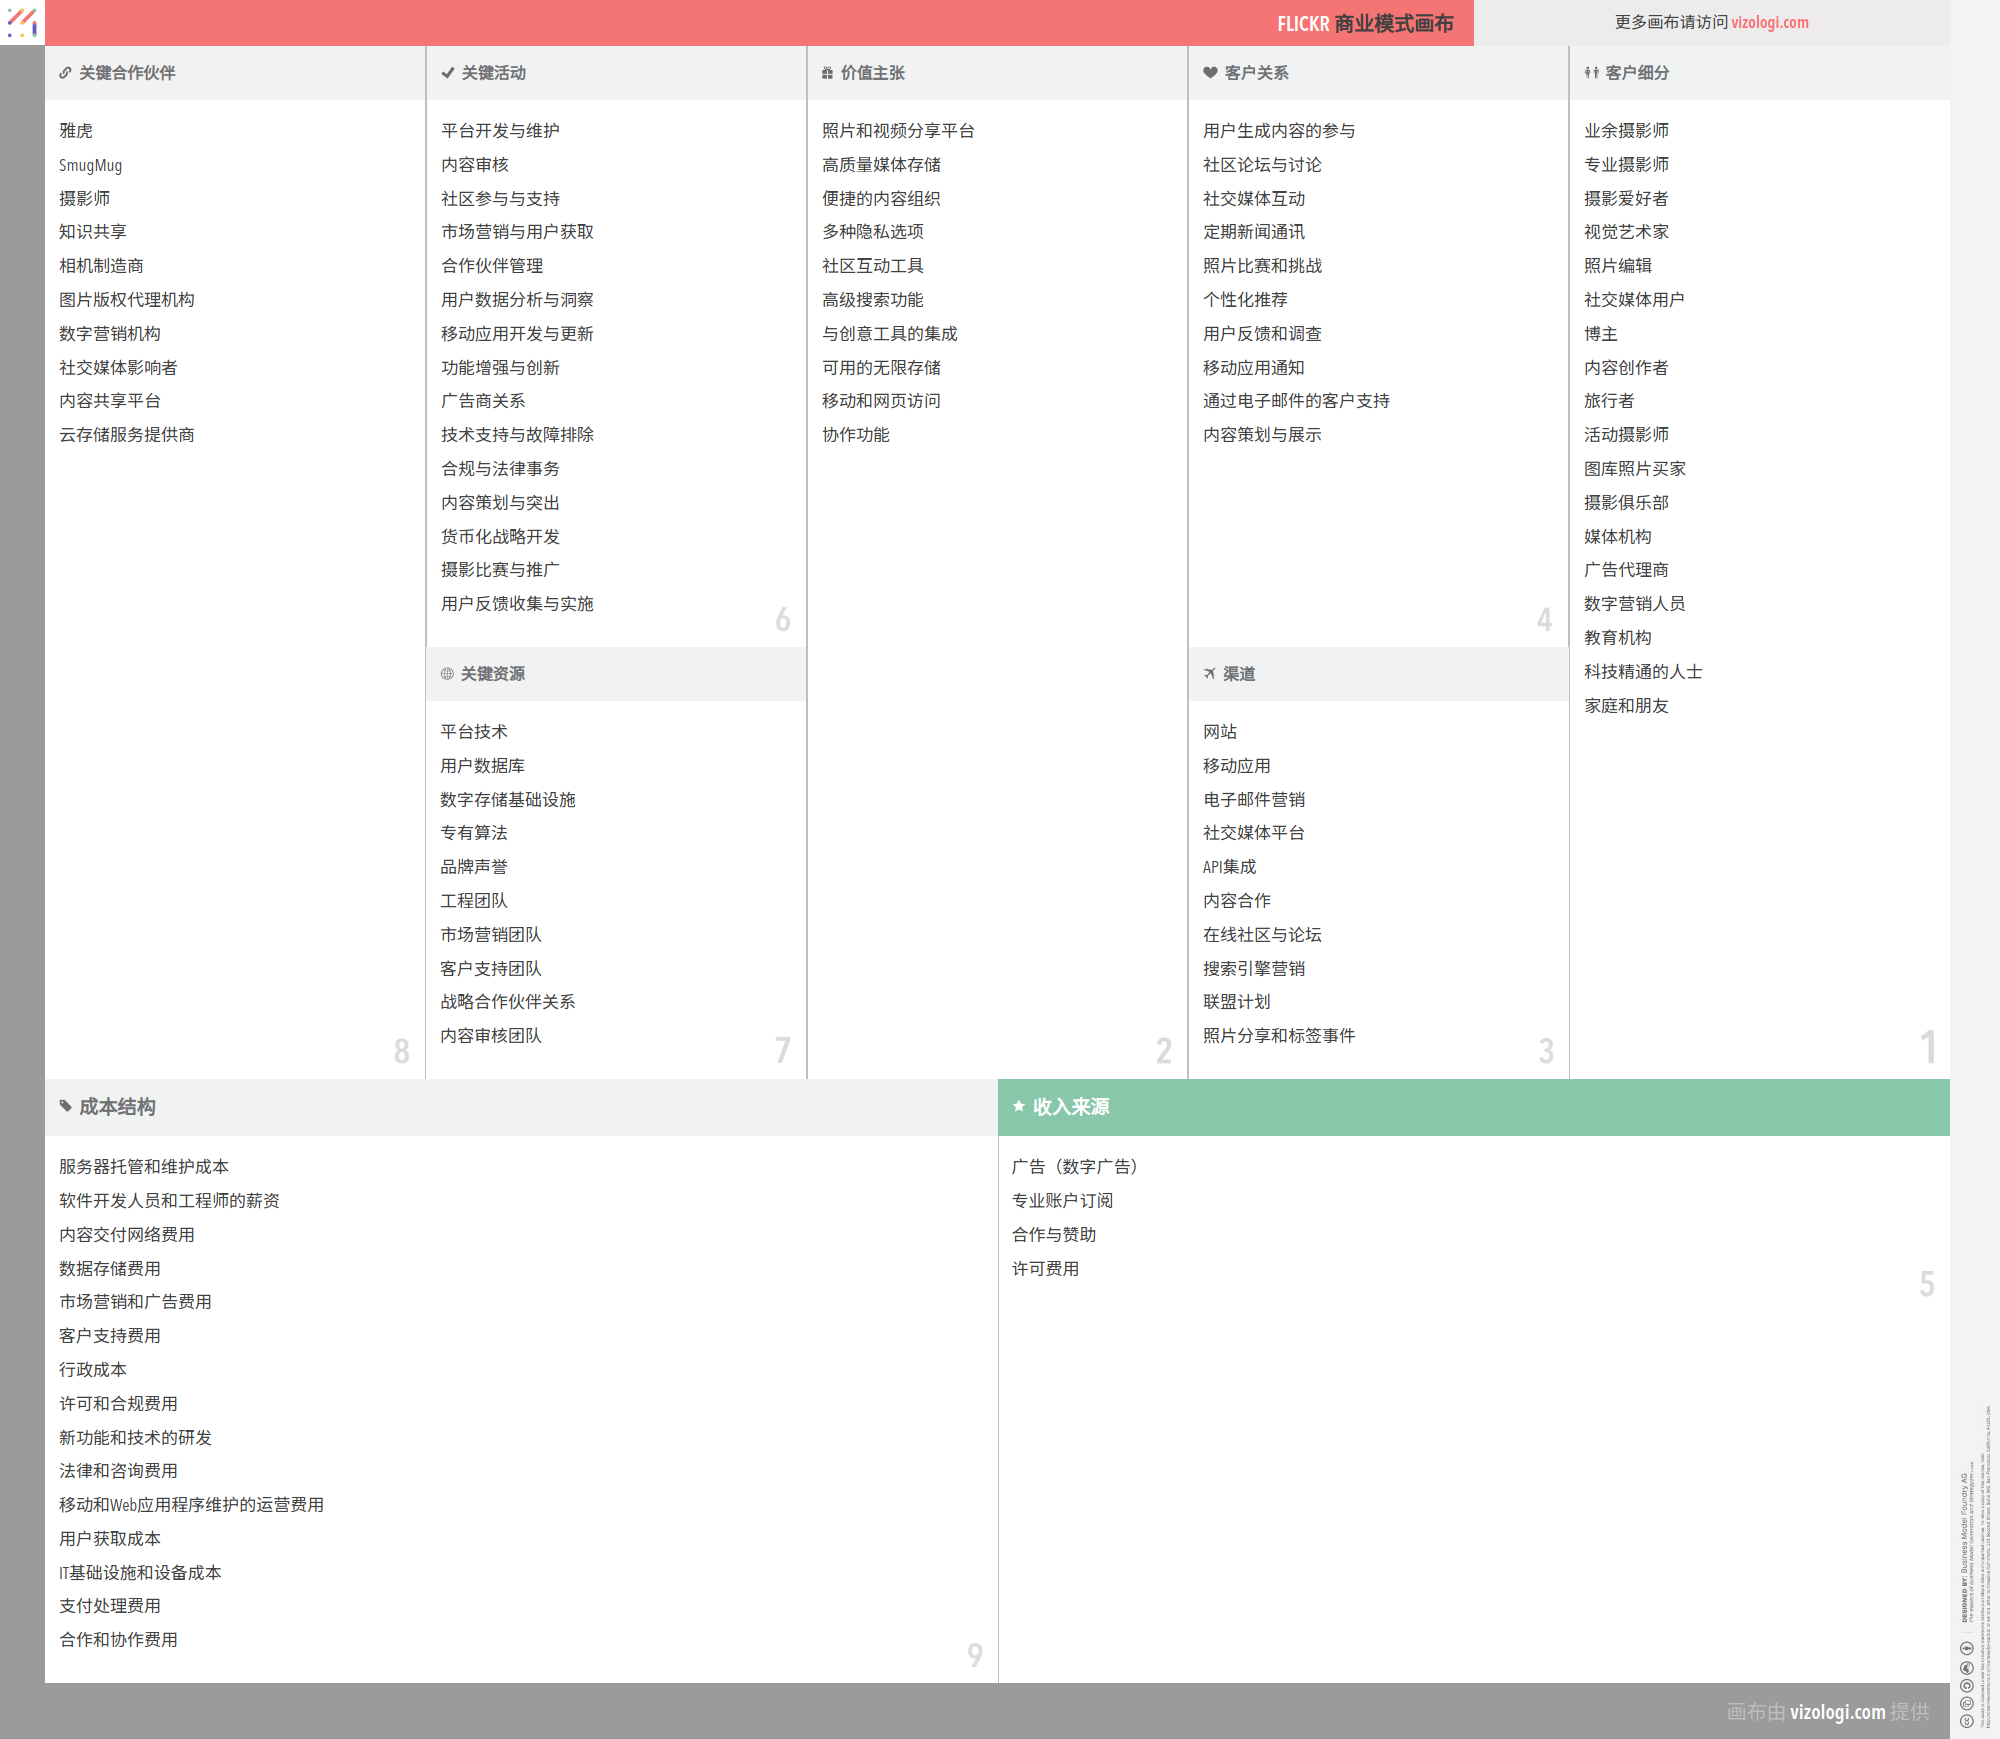Click the SmugMug partner entry
Screen dimensions: 2000x1739
90,165
